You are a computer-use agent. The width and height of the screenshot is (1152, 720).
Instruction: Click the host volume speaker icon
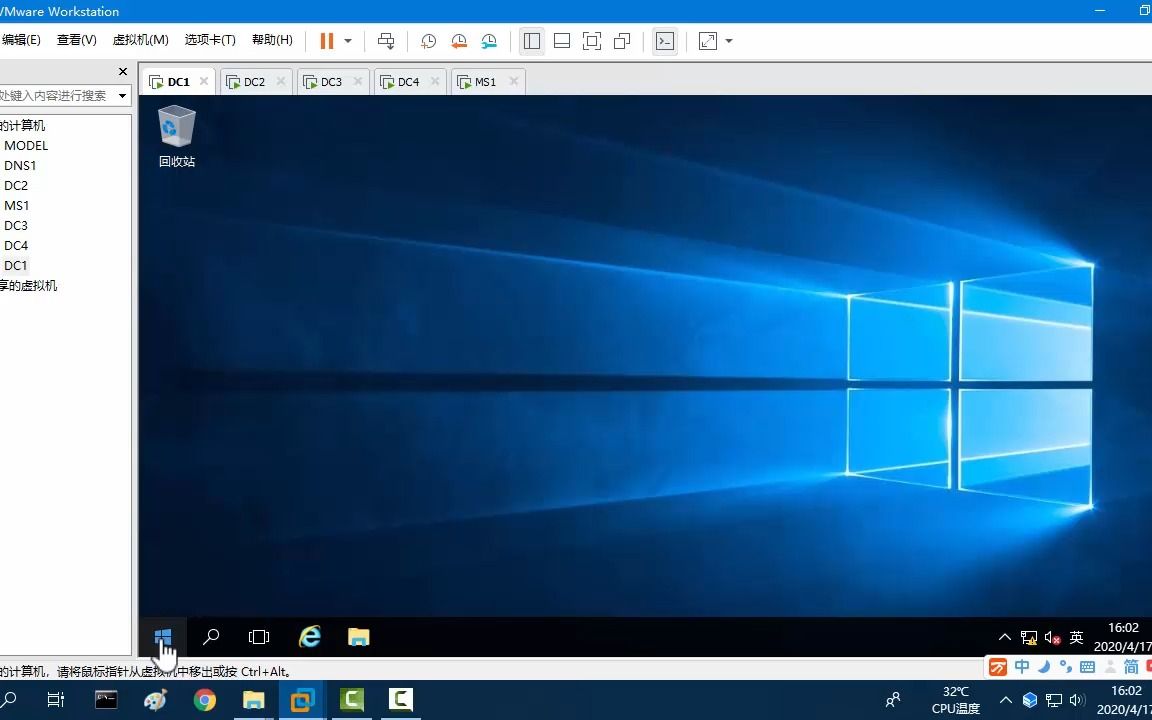(x=1078, y=700)
